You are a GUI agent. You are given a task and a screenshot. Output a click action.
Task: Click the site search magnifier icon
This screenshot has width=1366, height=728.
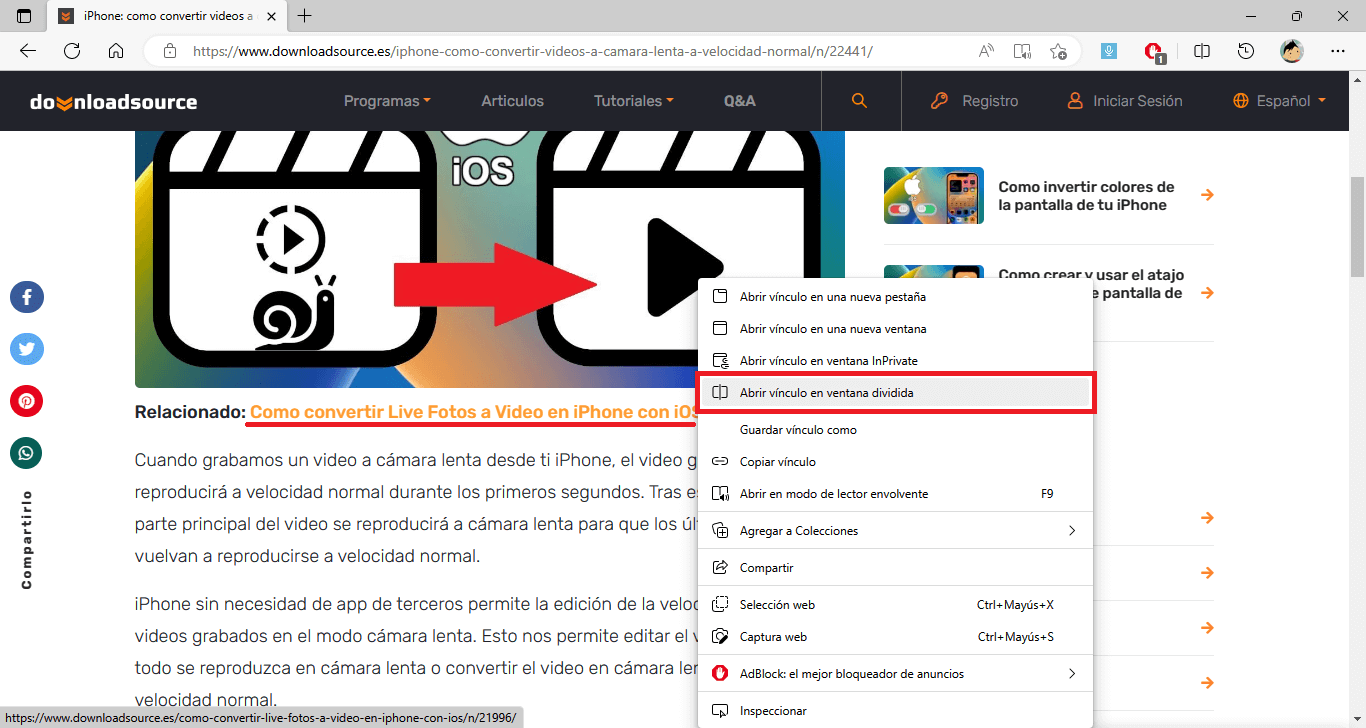click(859, 101)
